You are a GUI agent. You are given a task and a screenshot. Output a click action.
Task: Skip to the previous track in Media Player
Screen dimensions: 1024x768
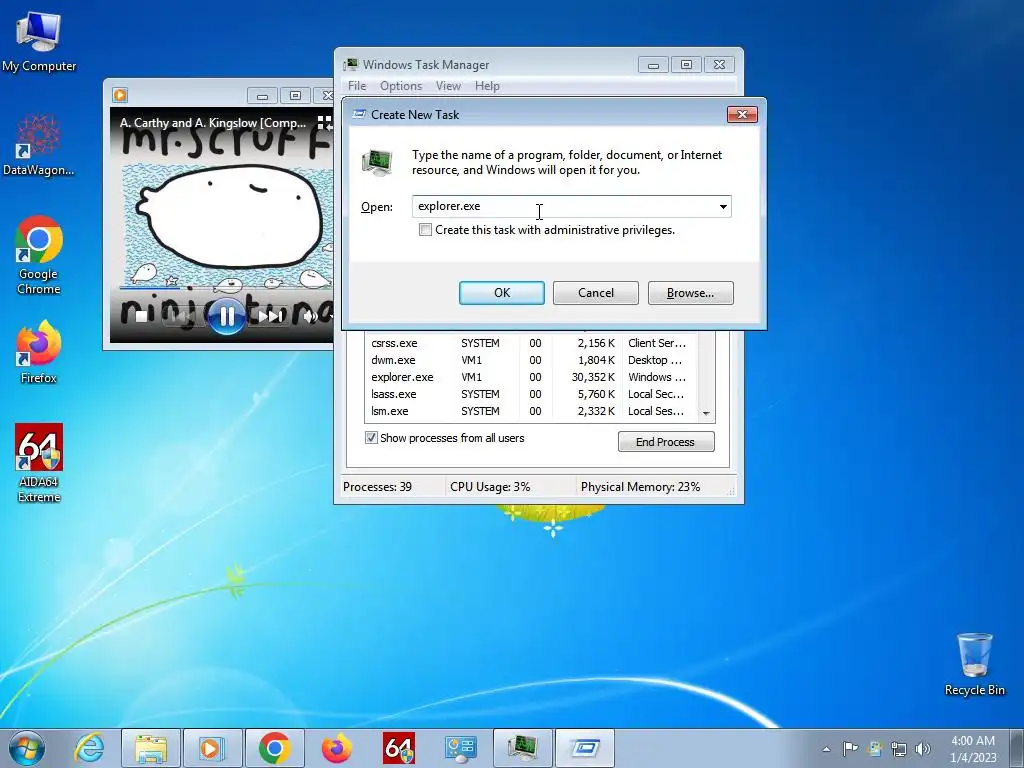click(180, 316)
